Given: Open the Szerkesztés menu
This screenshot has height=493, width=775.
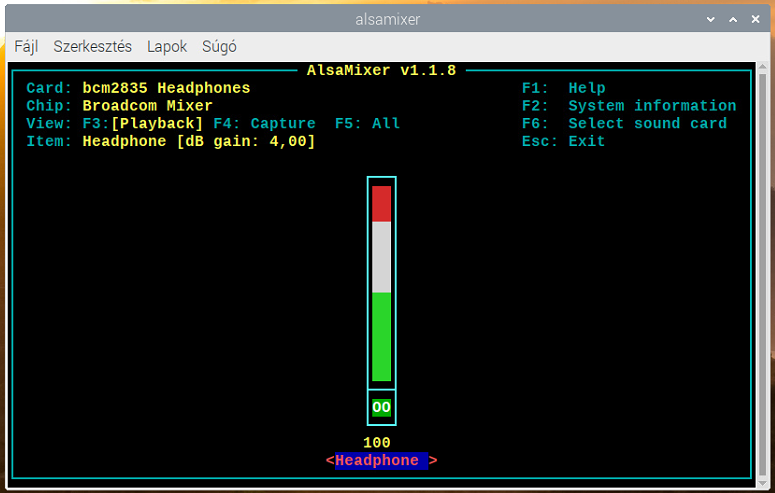Looking at the screenshot, I should 92,46.
